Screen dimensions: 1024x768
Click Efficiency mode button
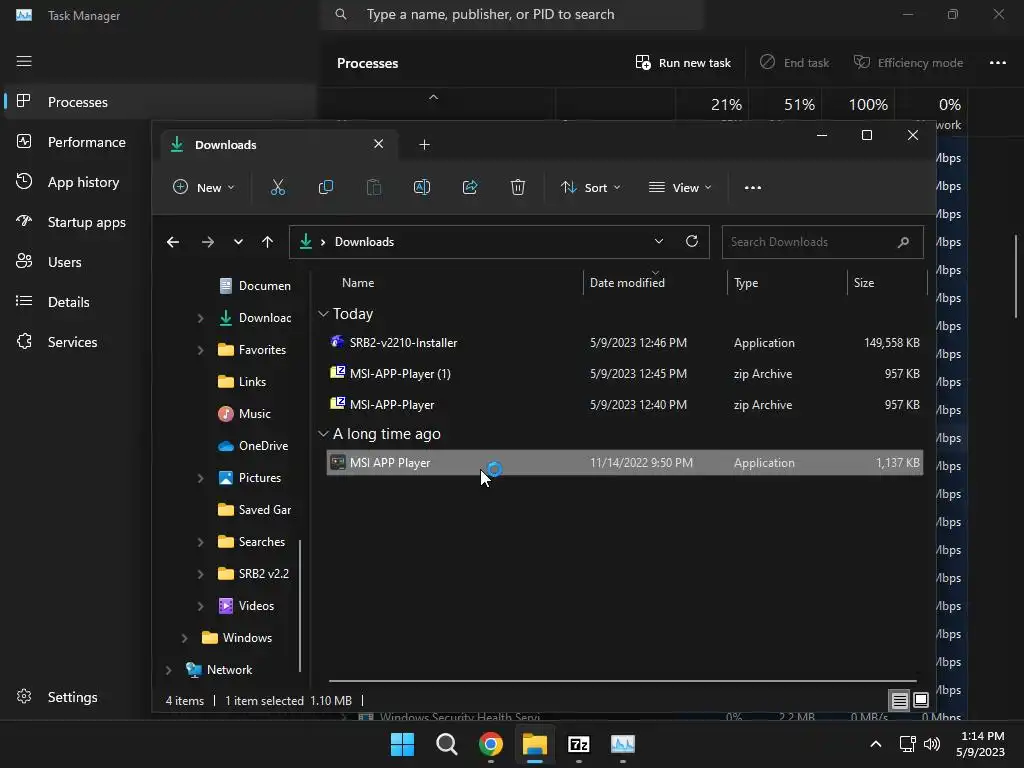(908, 63)
